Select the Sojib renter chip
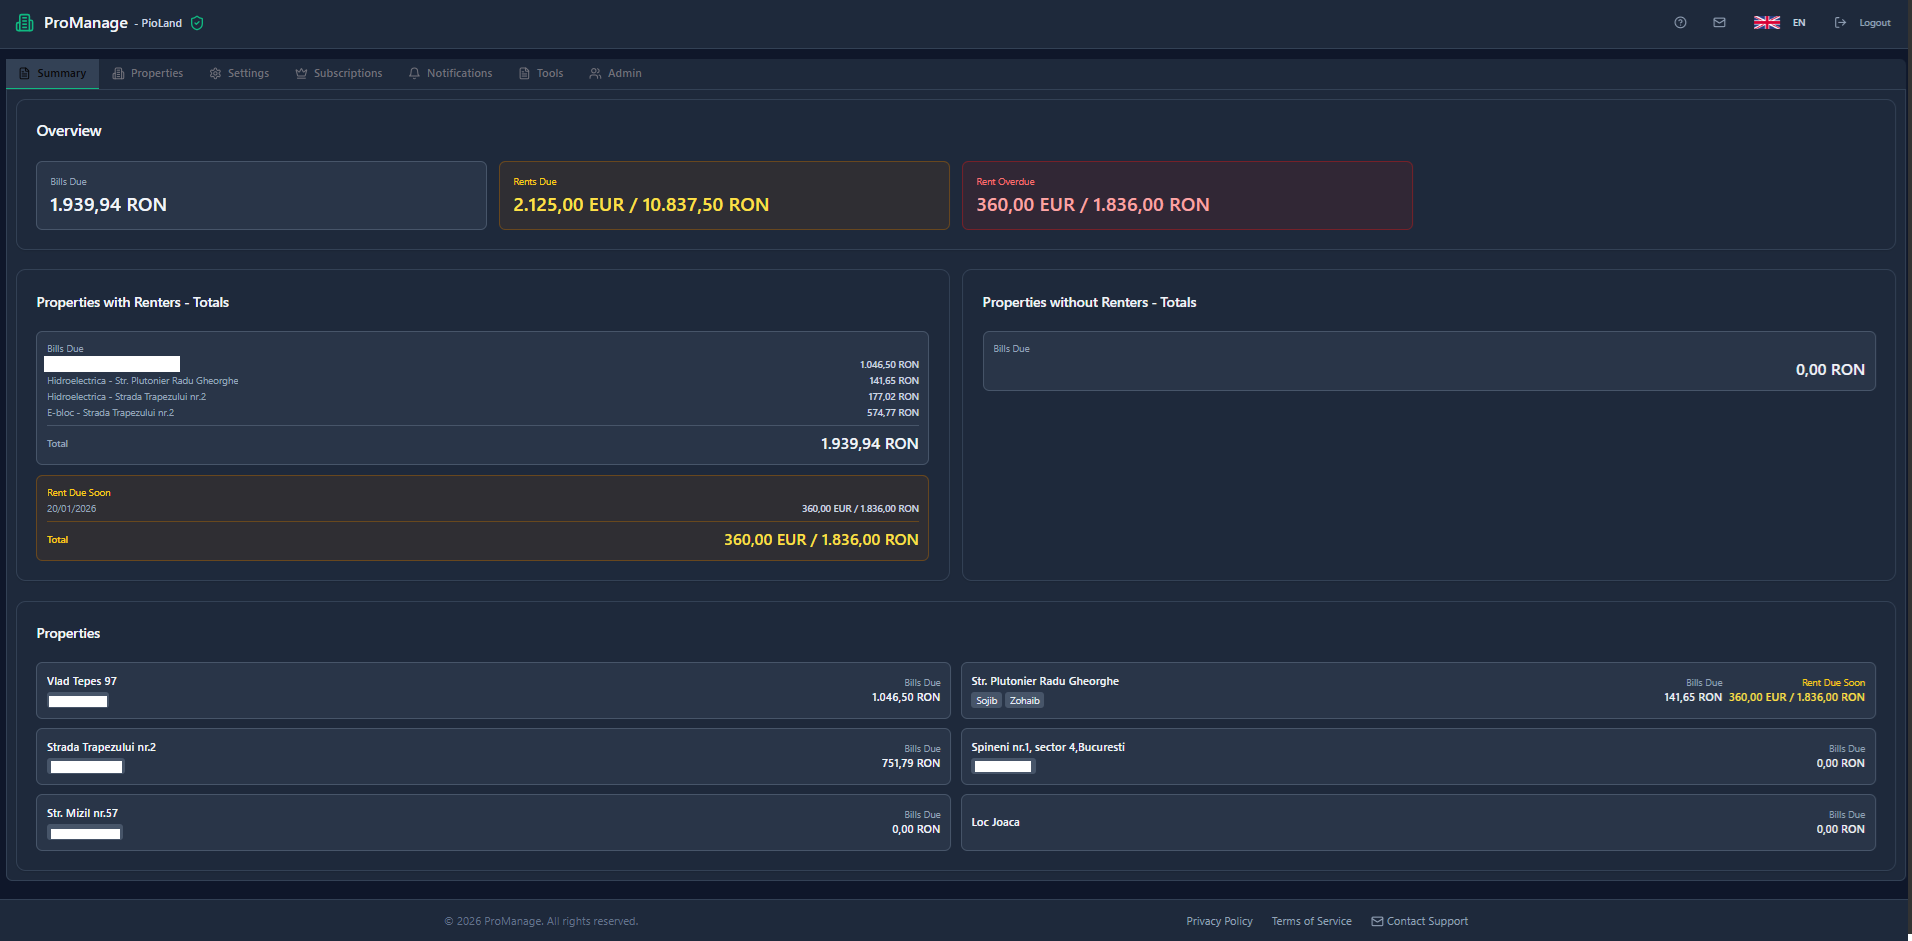 click(x=986, y=700)
